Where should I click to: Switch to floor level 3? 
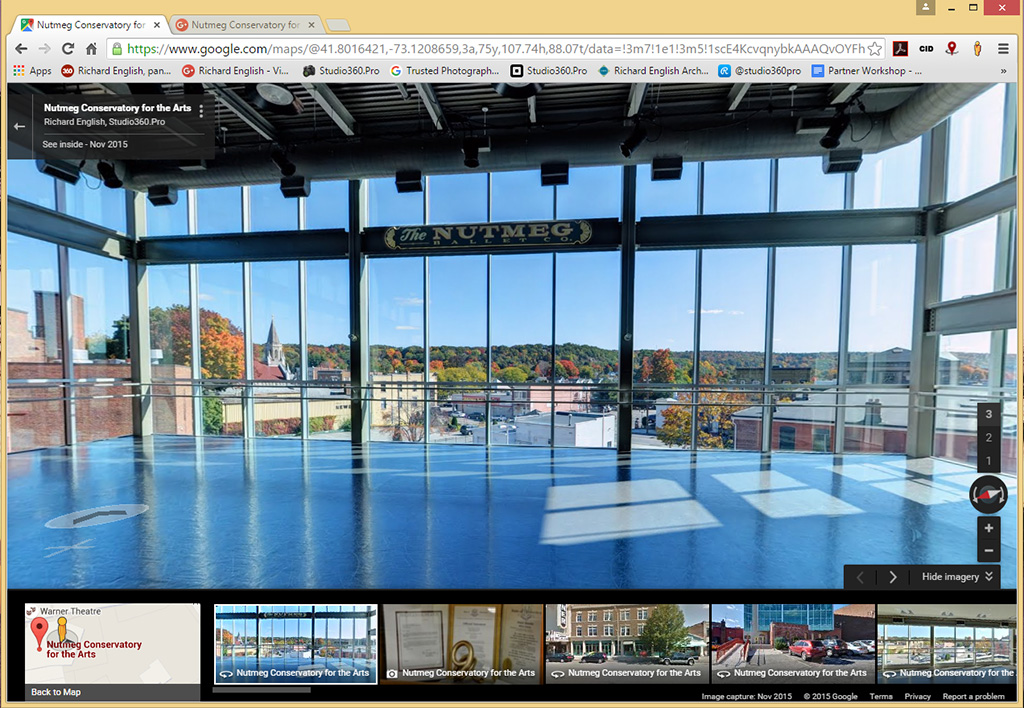tap(989, 414)
